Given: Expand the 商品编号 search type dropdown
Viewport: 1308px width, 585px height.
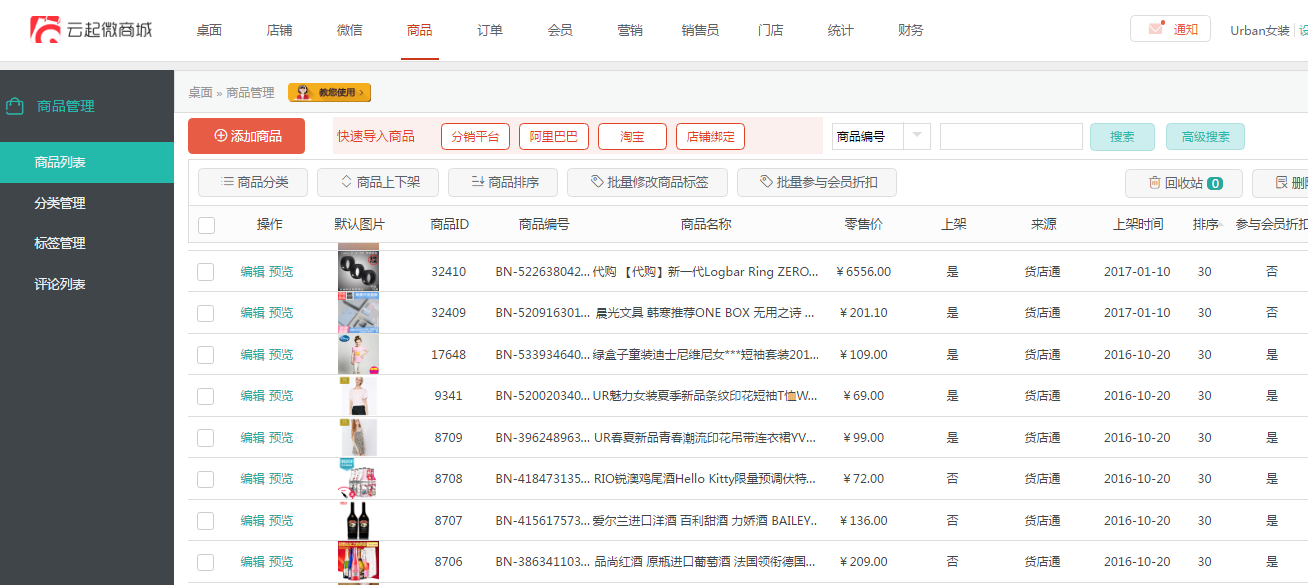Looking at the screenshot, I should coord(917,136).
